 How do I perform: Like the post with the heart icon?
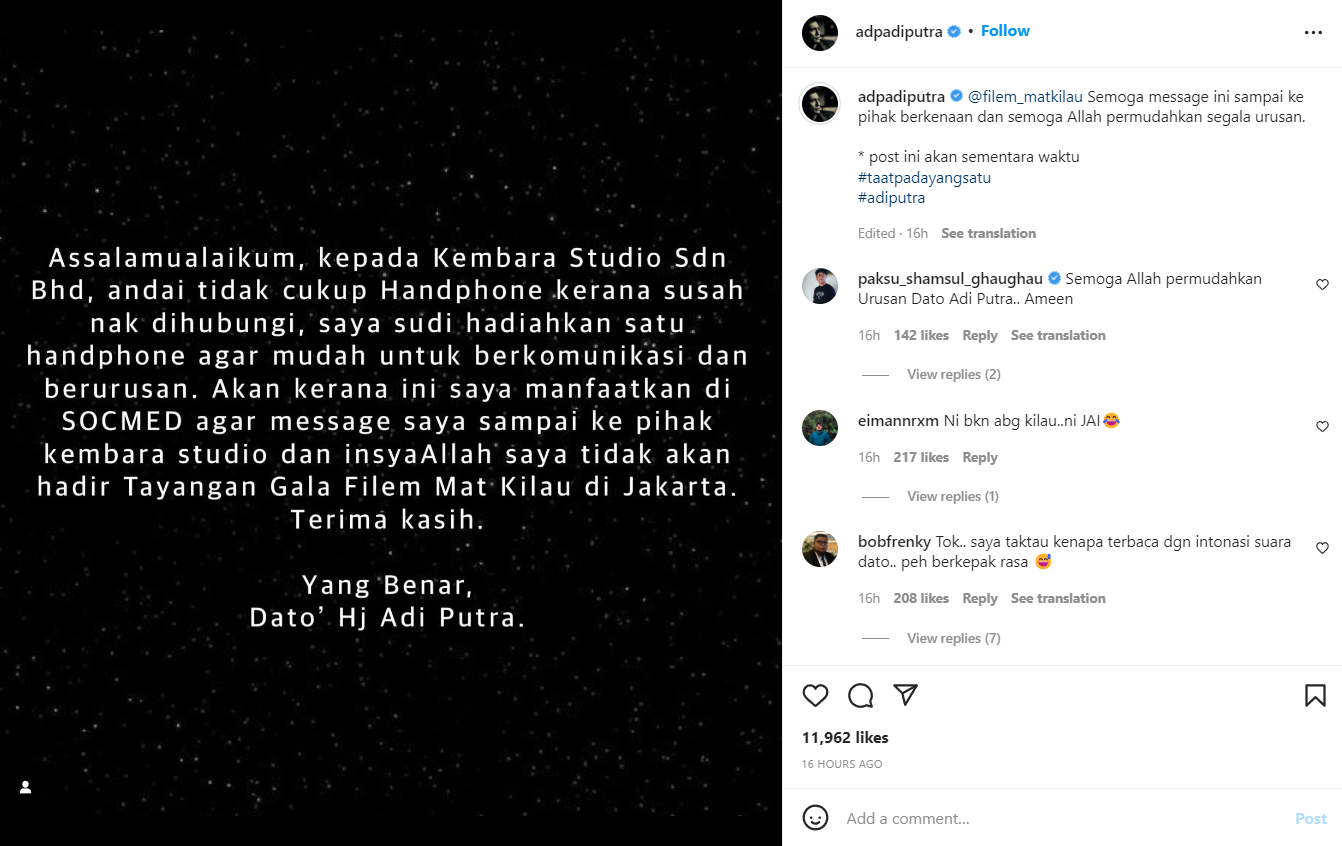point(815,695)
